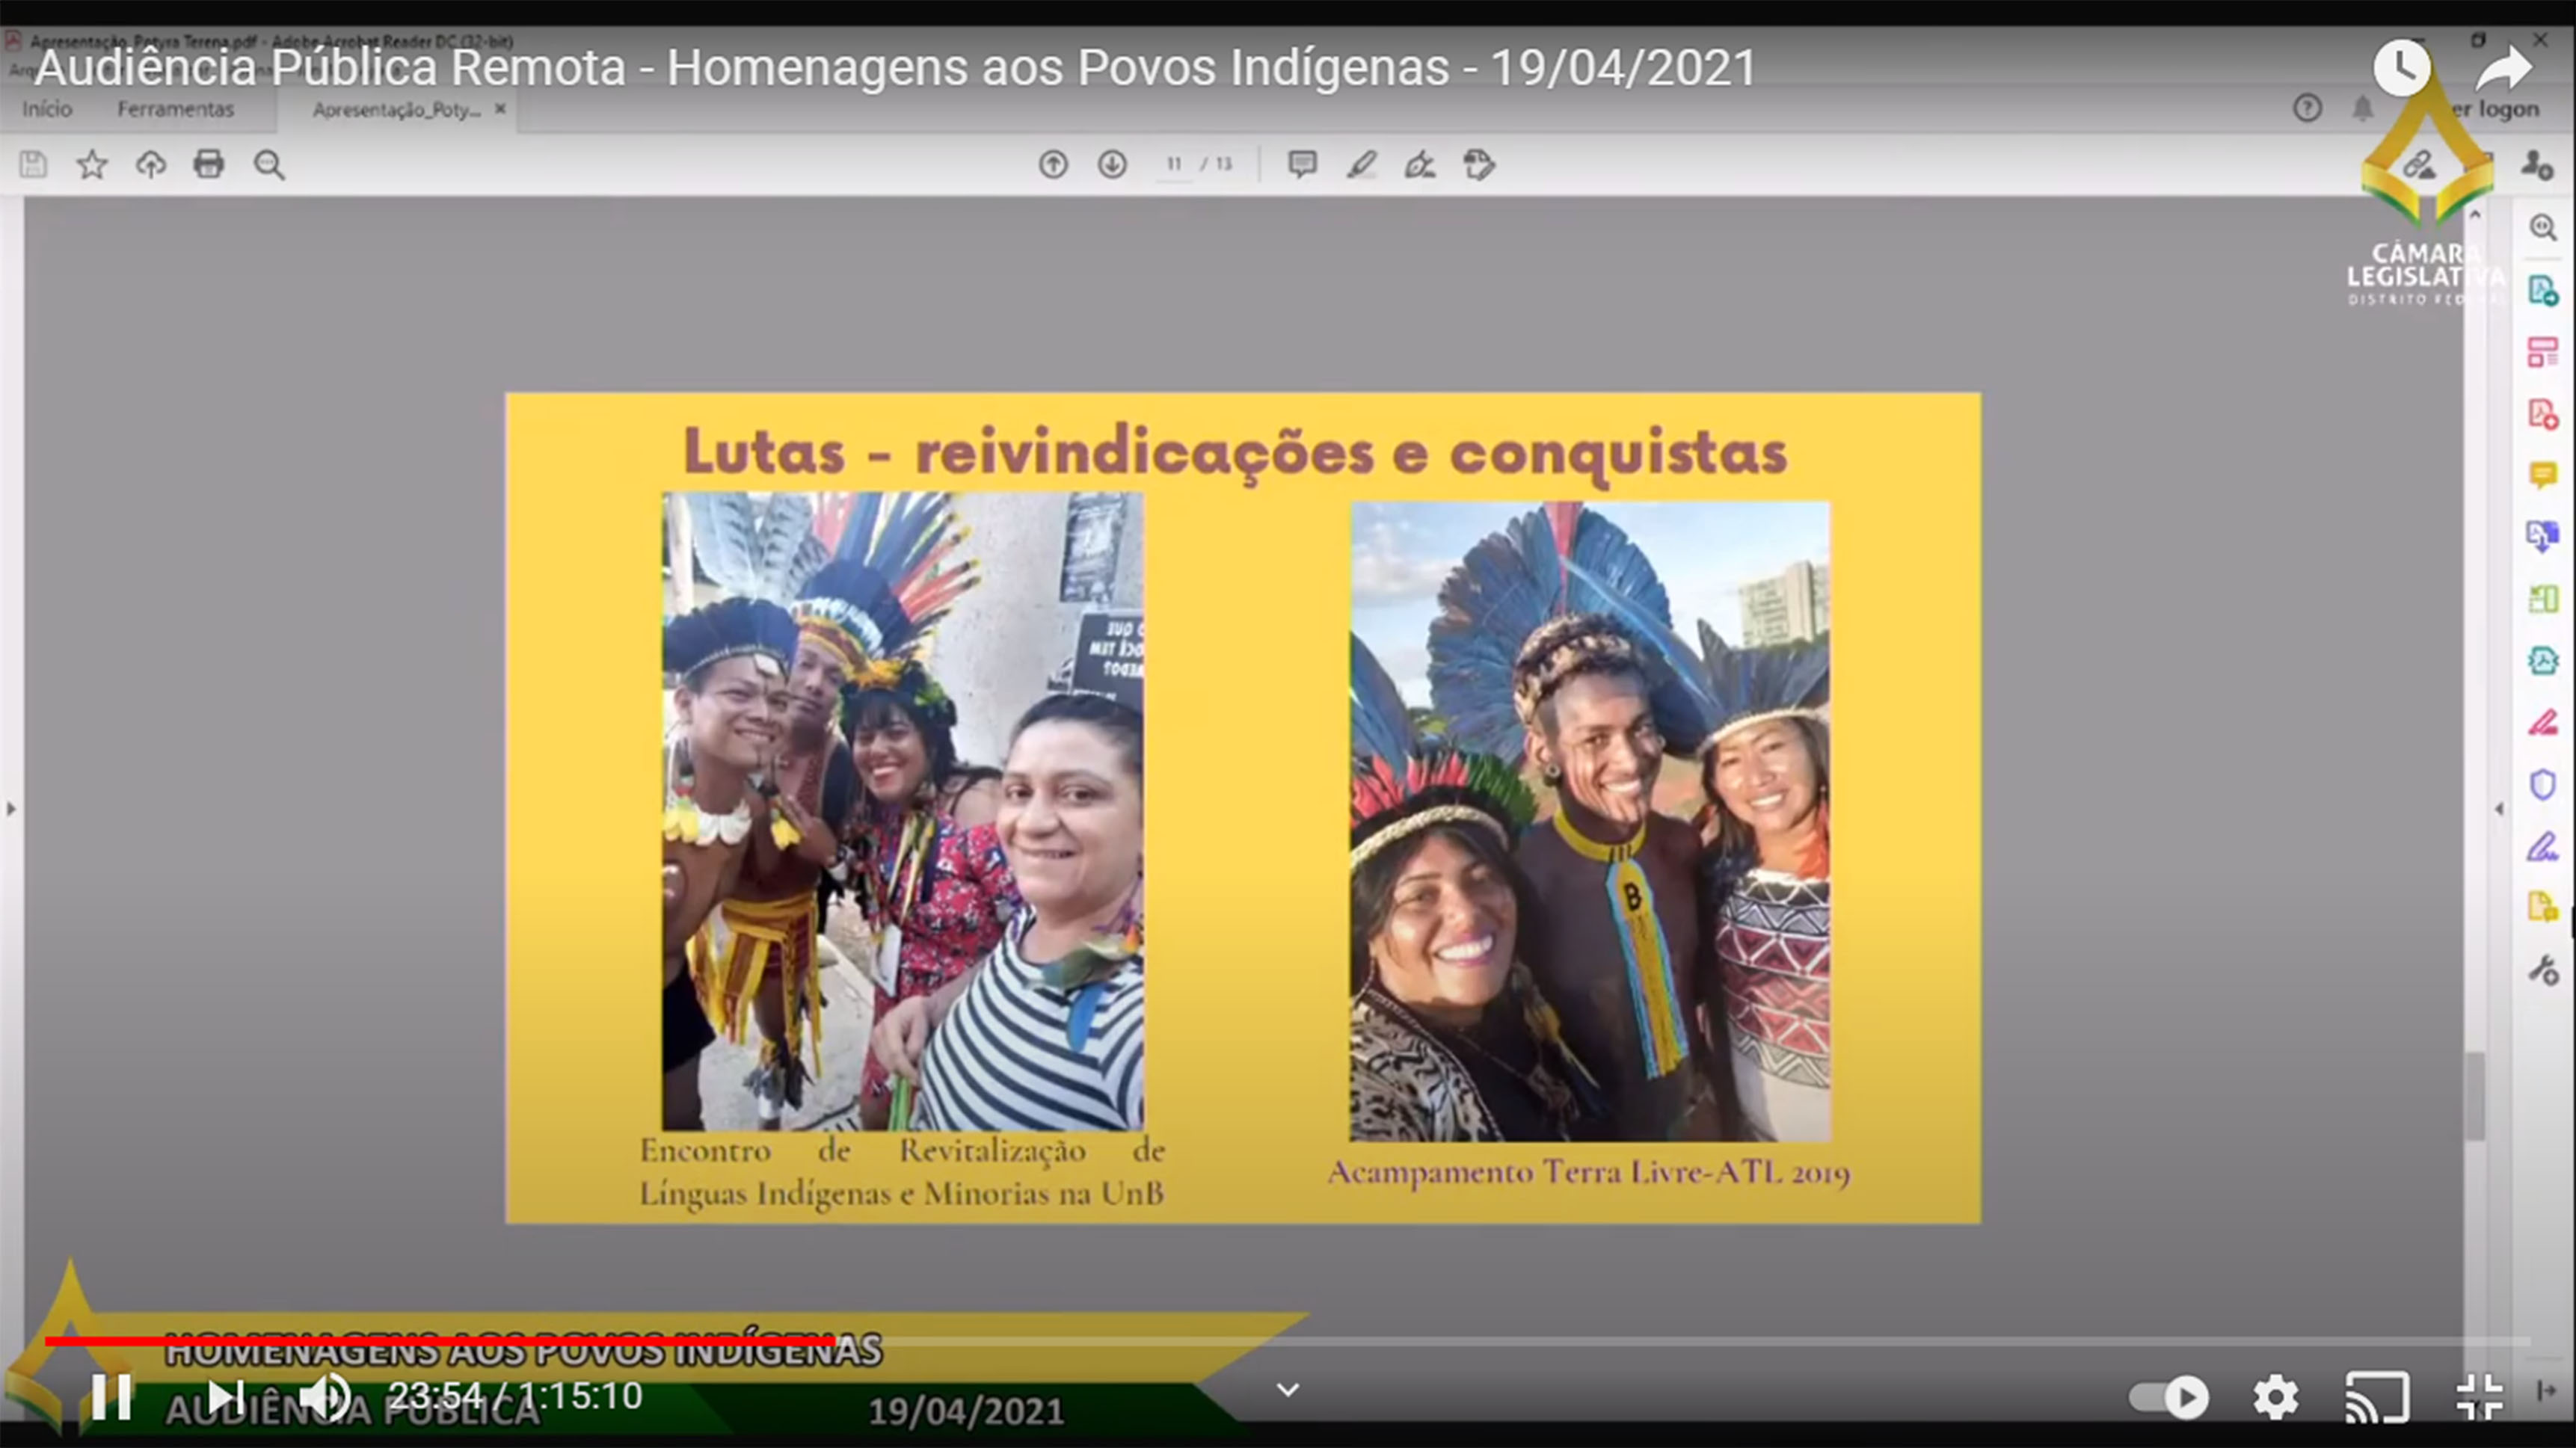The width and height of the screenshot is (2576, 1448).
Task: Cast video to another screen
Action: (x=2377, y=1396)
